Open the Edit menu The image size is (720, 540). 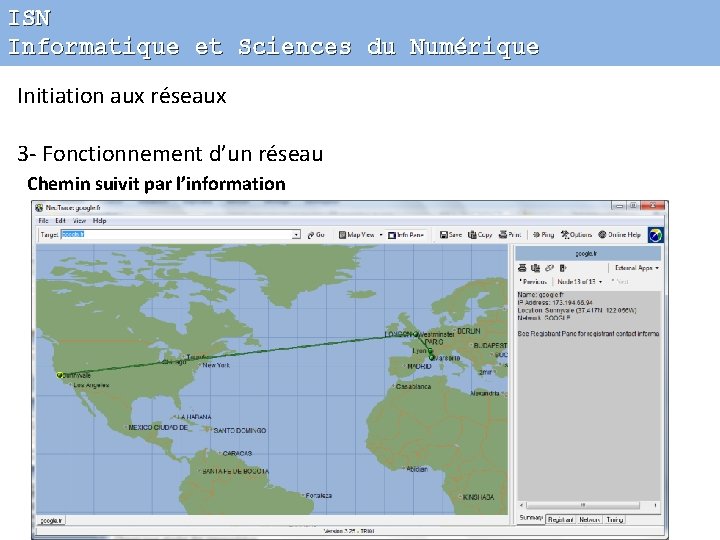click(x=60, y=220)
